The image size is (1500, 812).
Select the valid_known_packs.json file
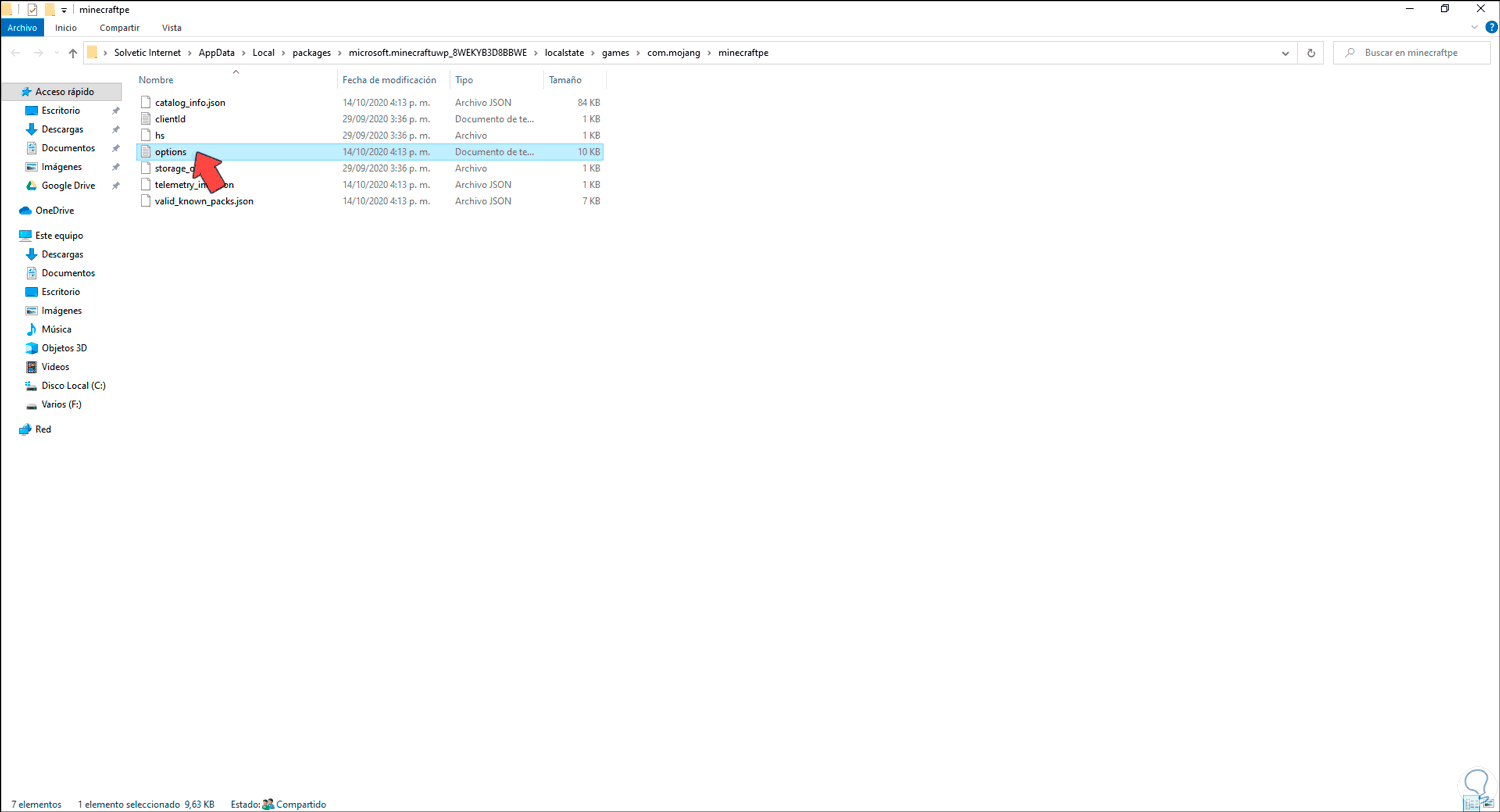coord(204,201)
